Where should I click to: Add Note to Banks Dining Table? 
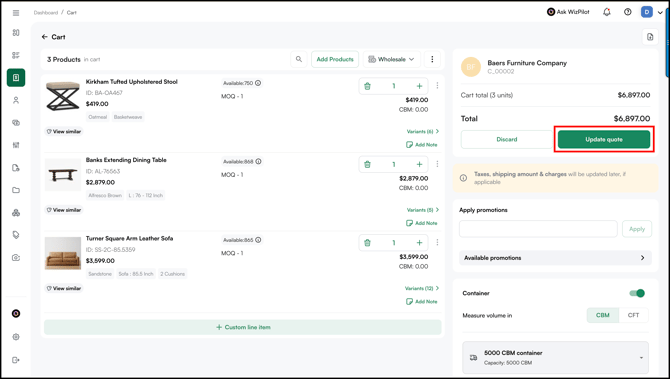click(x=421, y=223)
